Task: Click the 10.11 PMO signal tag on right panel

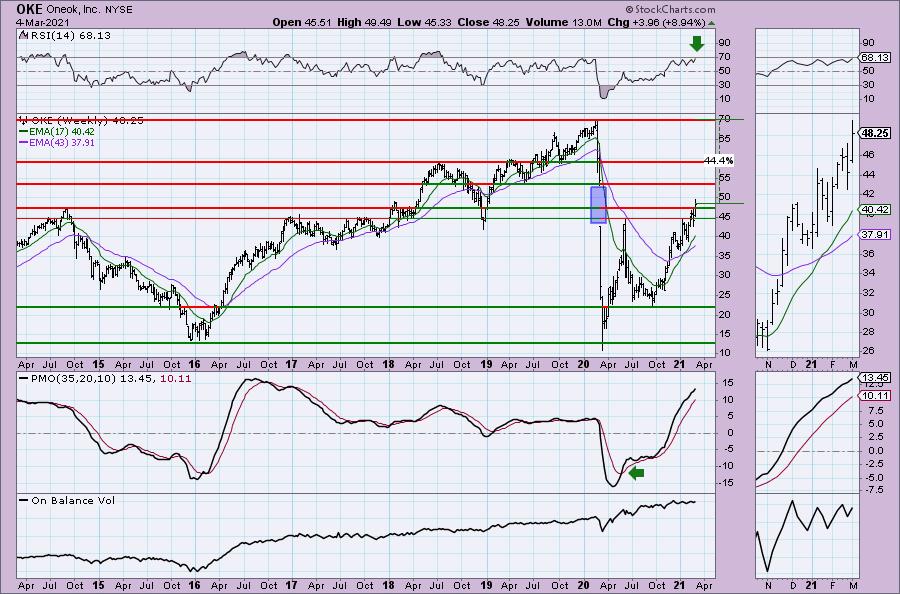Action: [x=876, y=395]
